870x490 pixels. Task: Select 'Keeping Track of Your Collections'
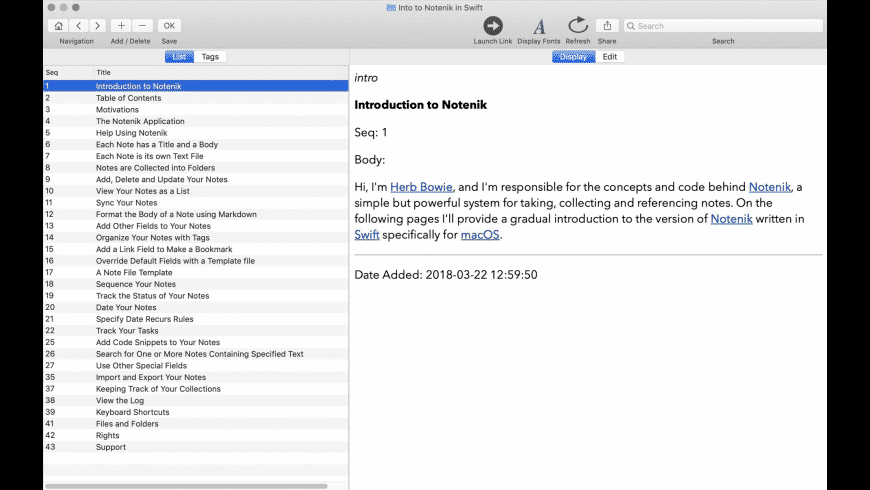[196, 389]
